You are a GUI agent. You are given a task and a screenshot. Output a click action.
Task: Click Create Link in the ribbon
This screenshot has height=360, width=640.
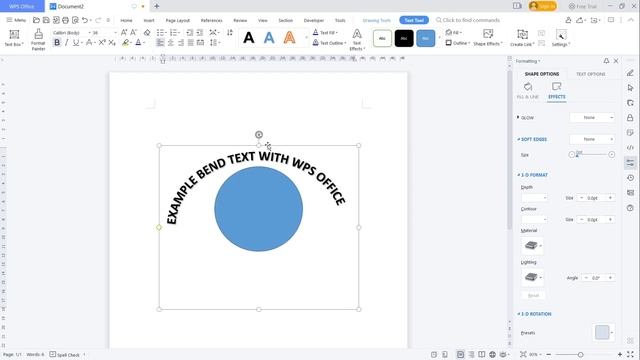522,38
